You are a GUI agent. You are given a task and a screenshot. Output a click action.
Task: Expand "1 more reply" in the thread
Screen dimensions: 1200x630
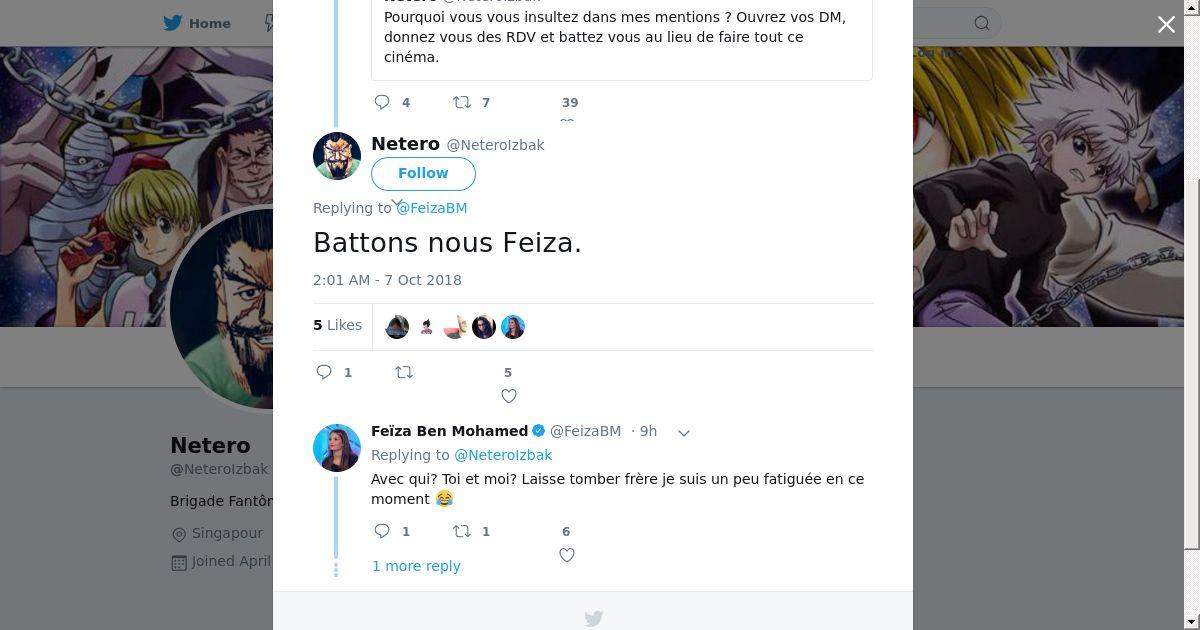point(416,566)
